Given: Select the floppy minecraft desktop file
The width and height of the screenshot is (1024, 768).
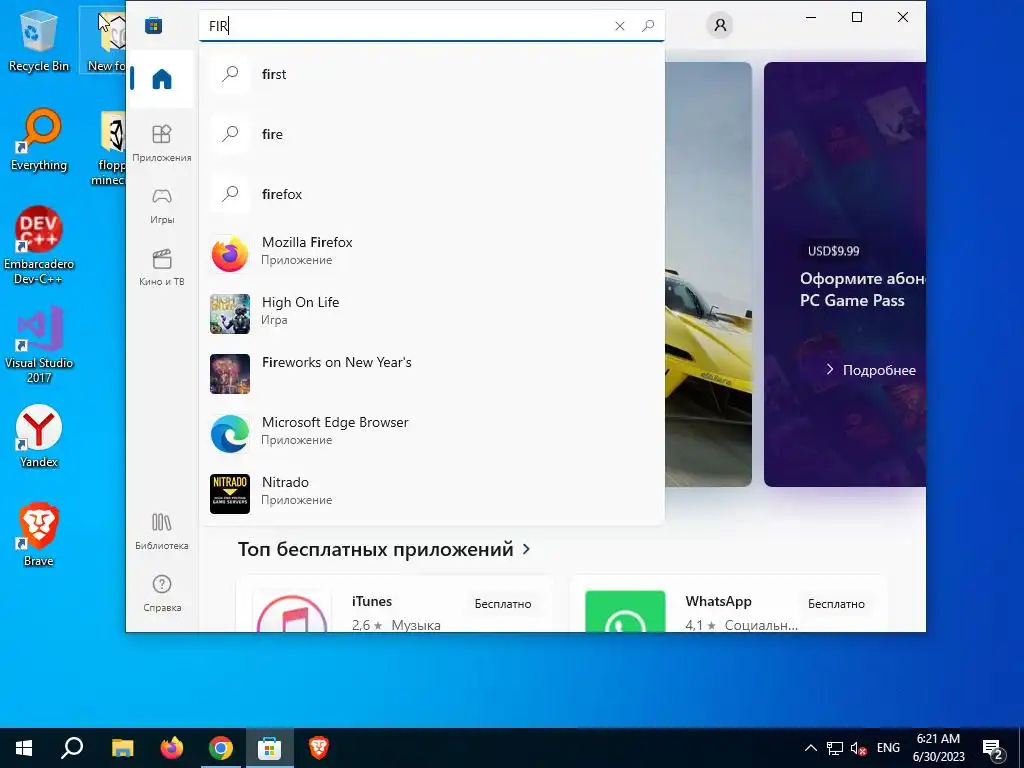Looking at the screenshot, I should pyautogui.click(x=110, y=149).
